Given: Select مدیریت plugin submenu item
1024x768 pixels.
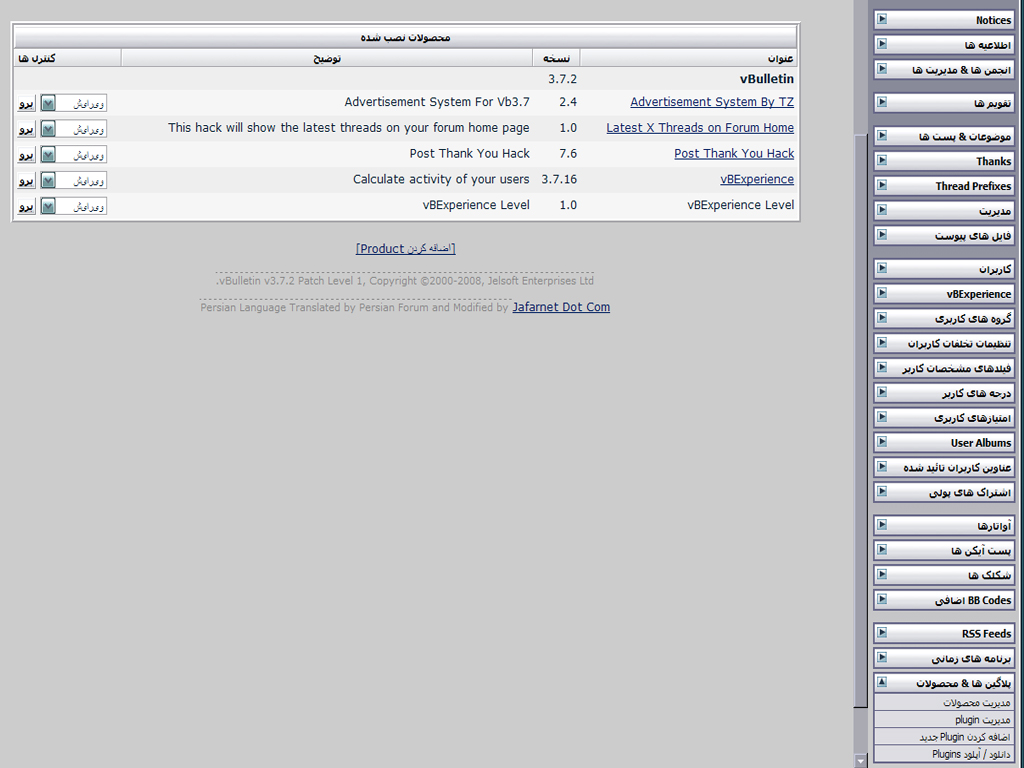Looking at the screenshot, I should point(944,720).
